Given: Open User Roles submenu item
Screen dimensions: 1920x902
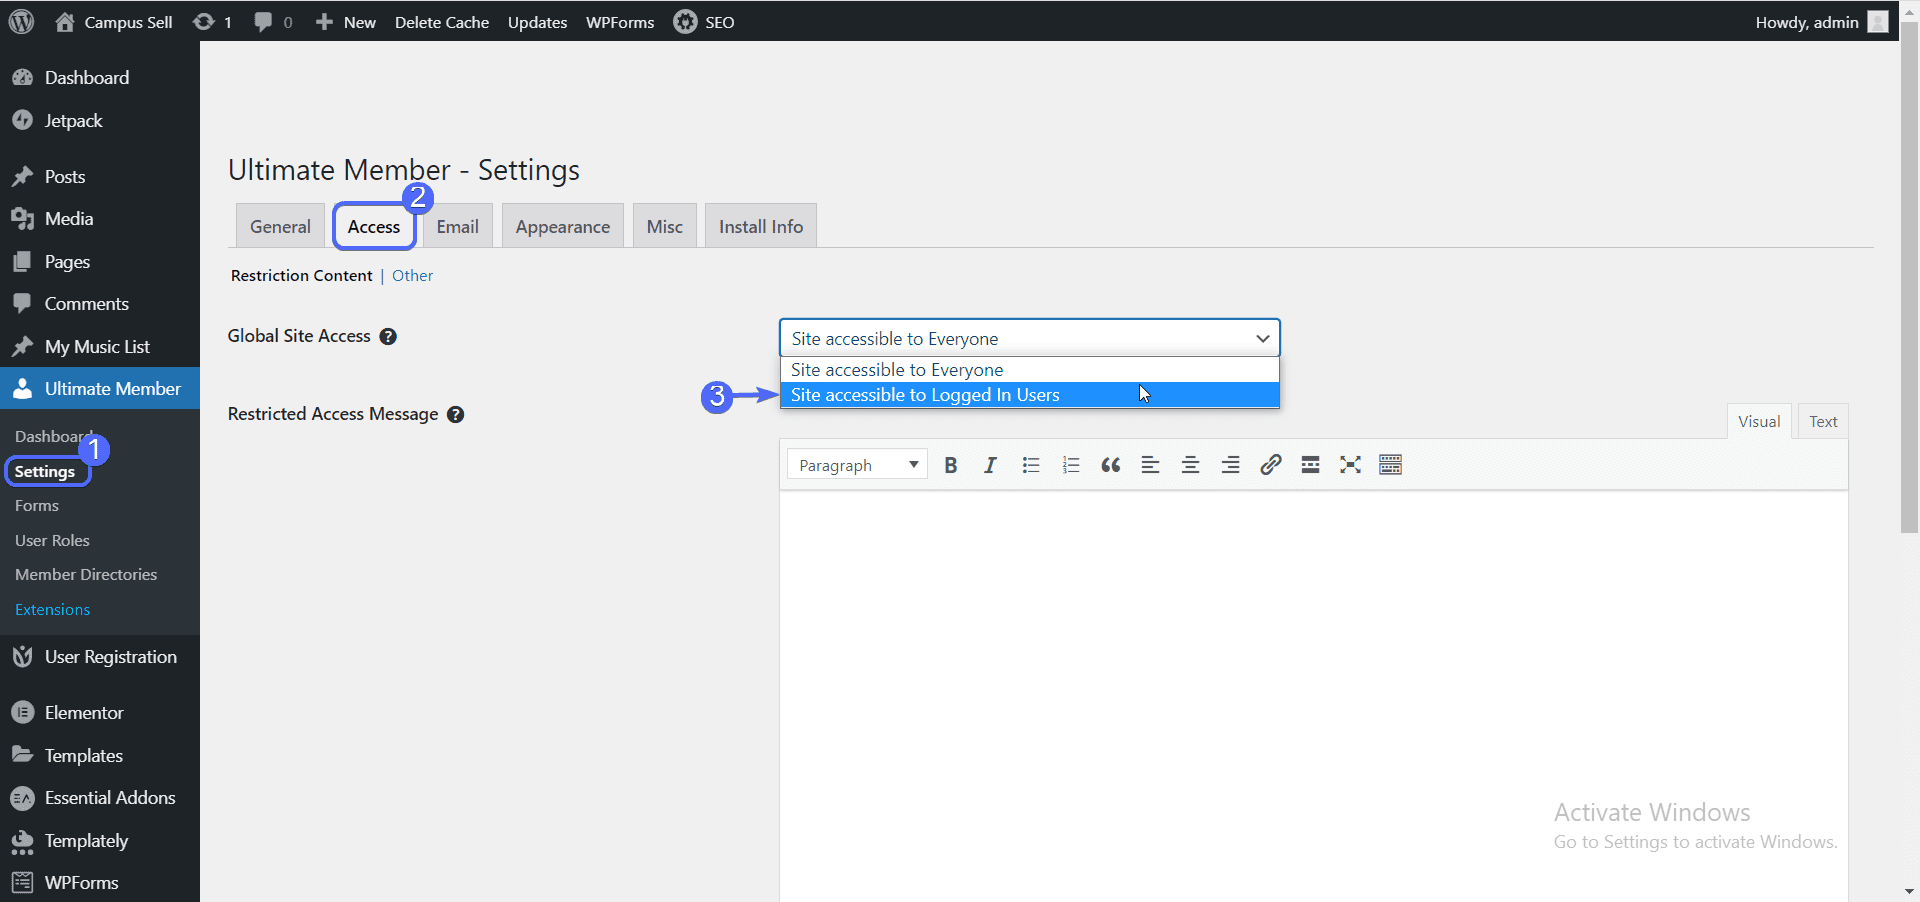Looking at the screenshot, I should click(52, 541).
